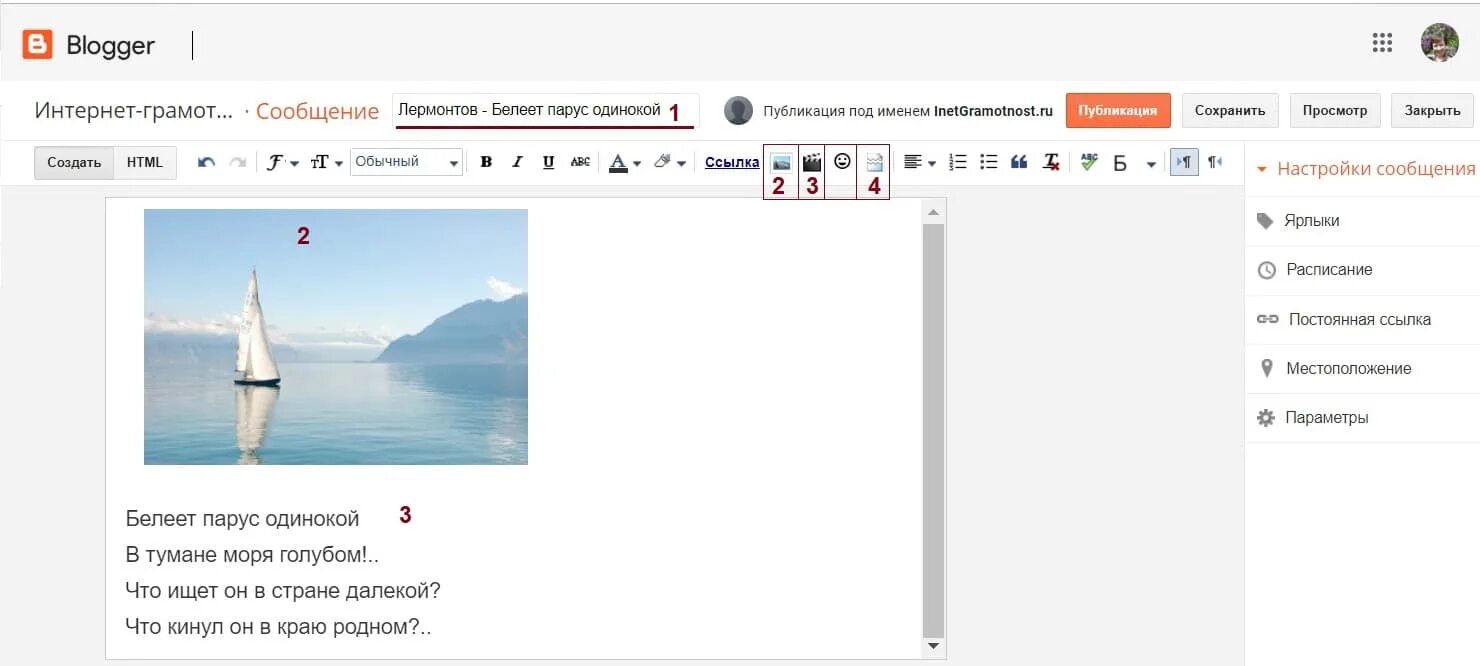Click the Ссылка link button

click(x=732, y=162)
